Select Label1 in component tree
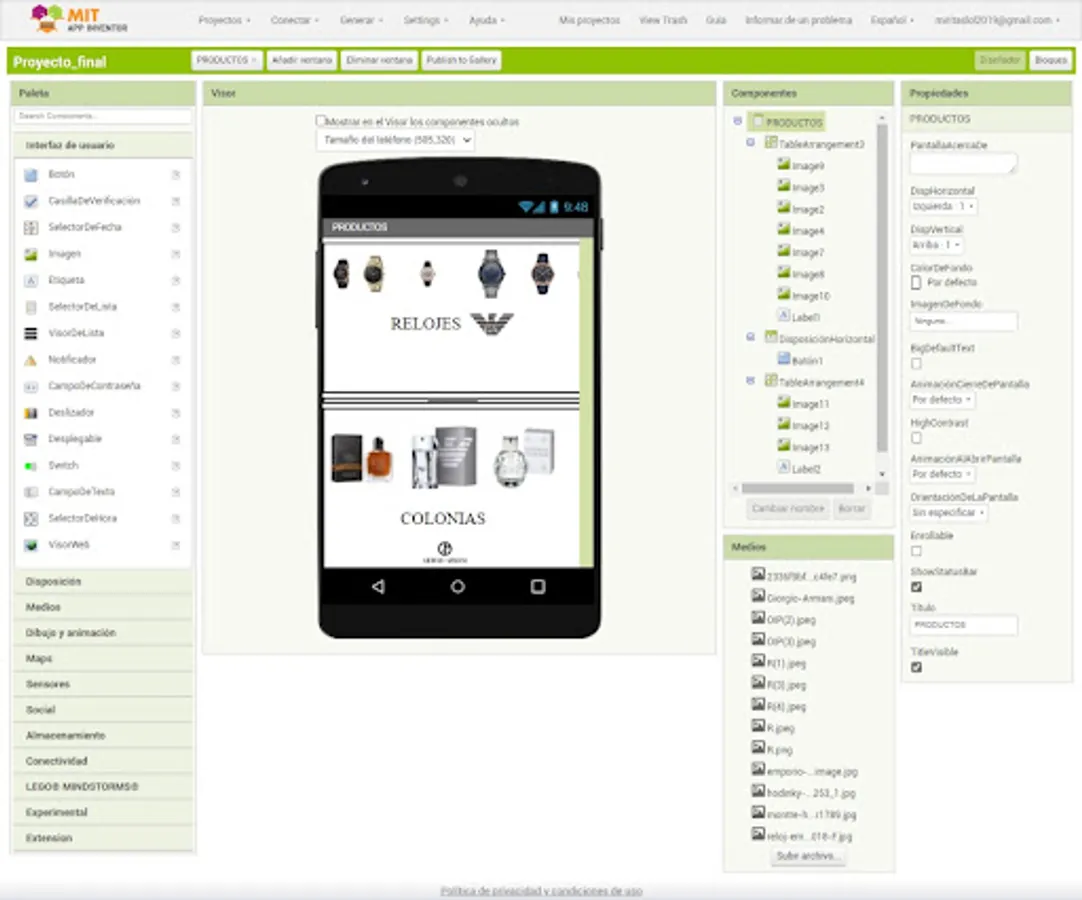 806,317
